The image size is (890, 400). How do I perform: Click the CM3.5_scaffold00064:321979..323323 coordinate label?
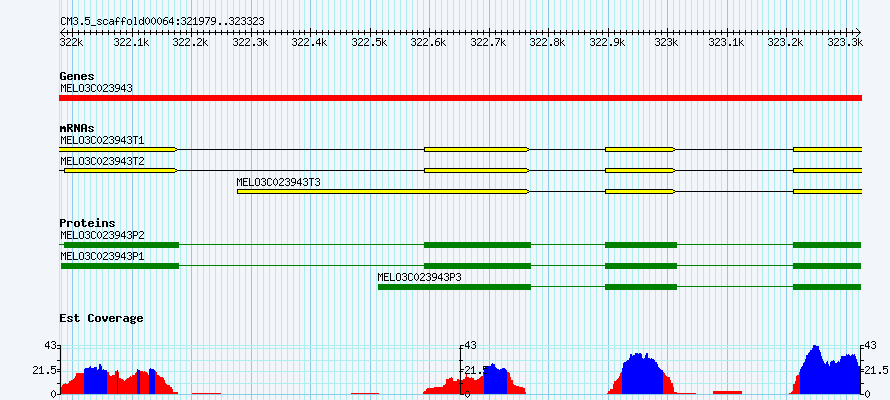162,22
